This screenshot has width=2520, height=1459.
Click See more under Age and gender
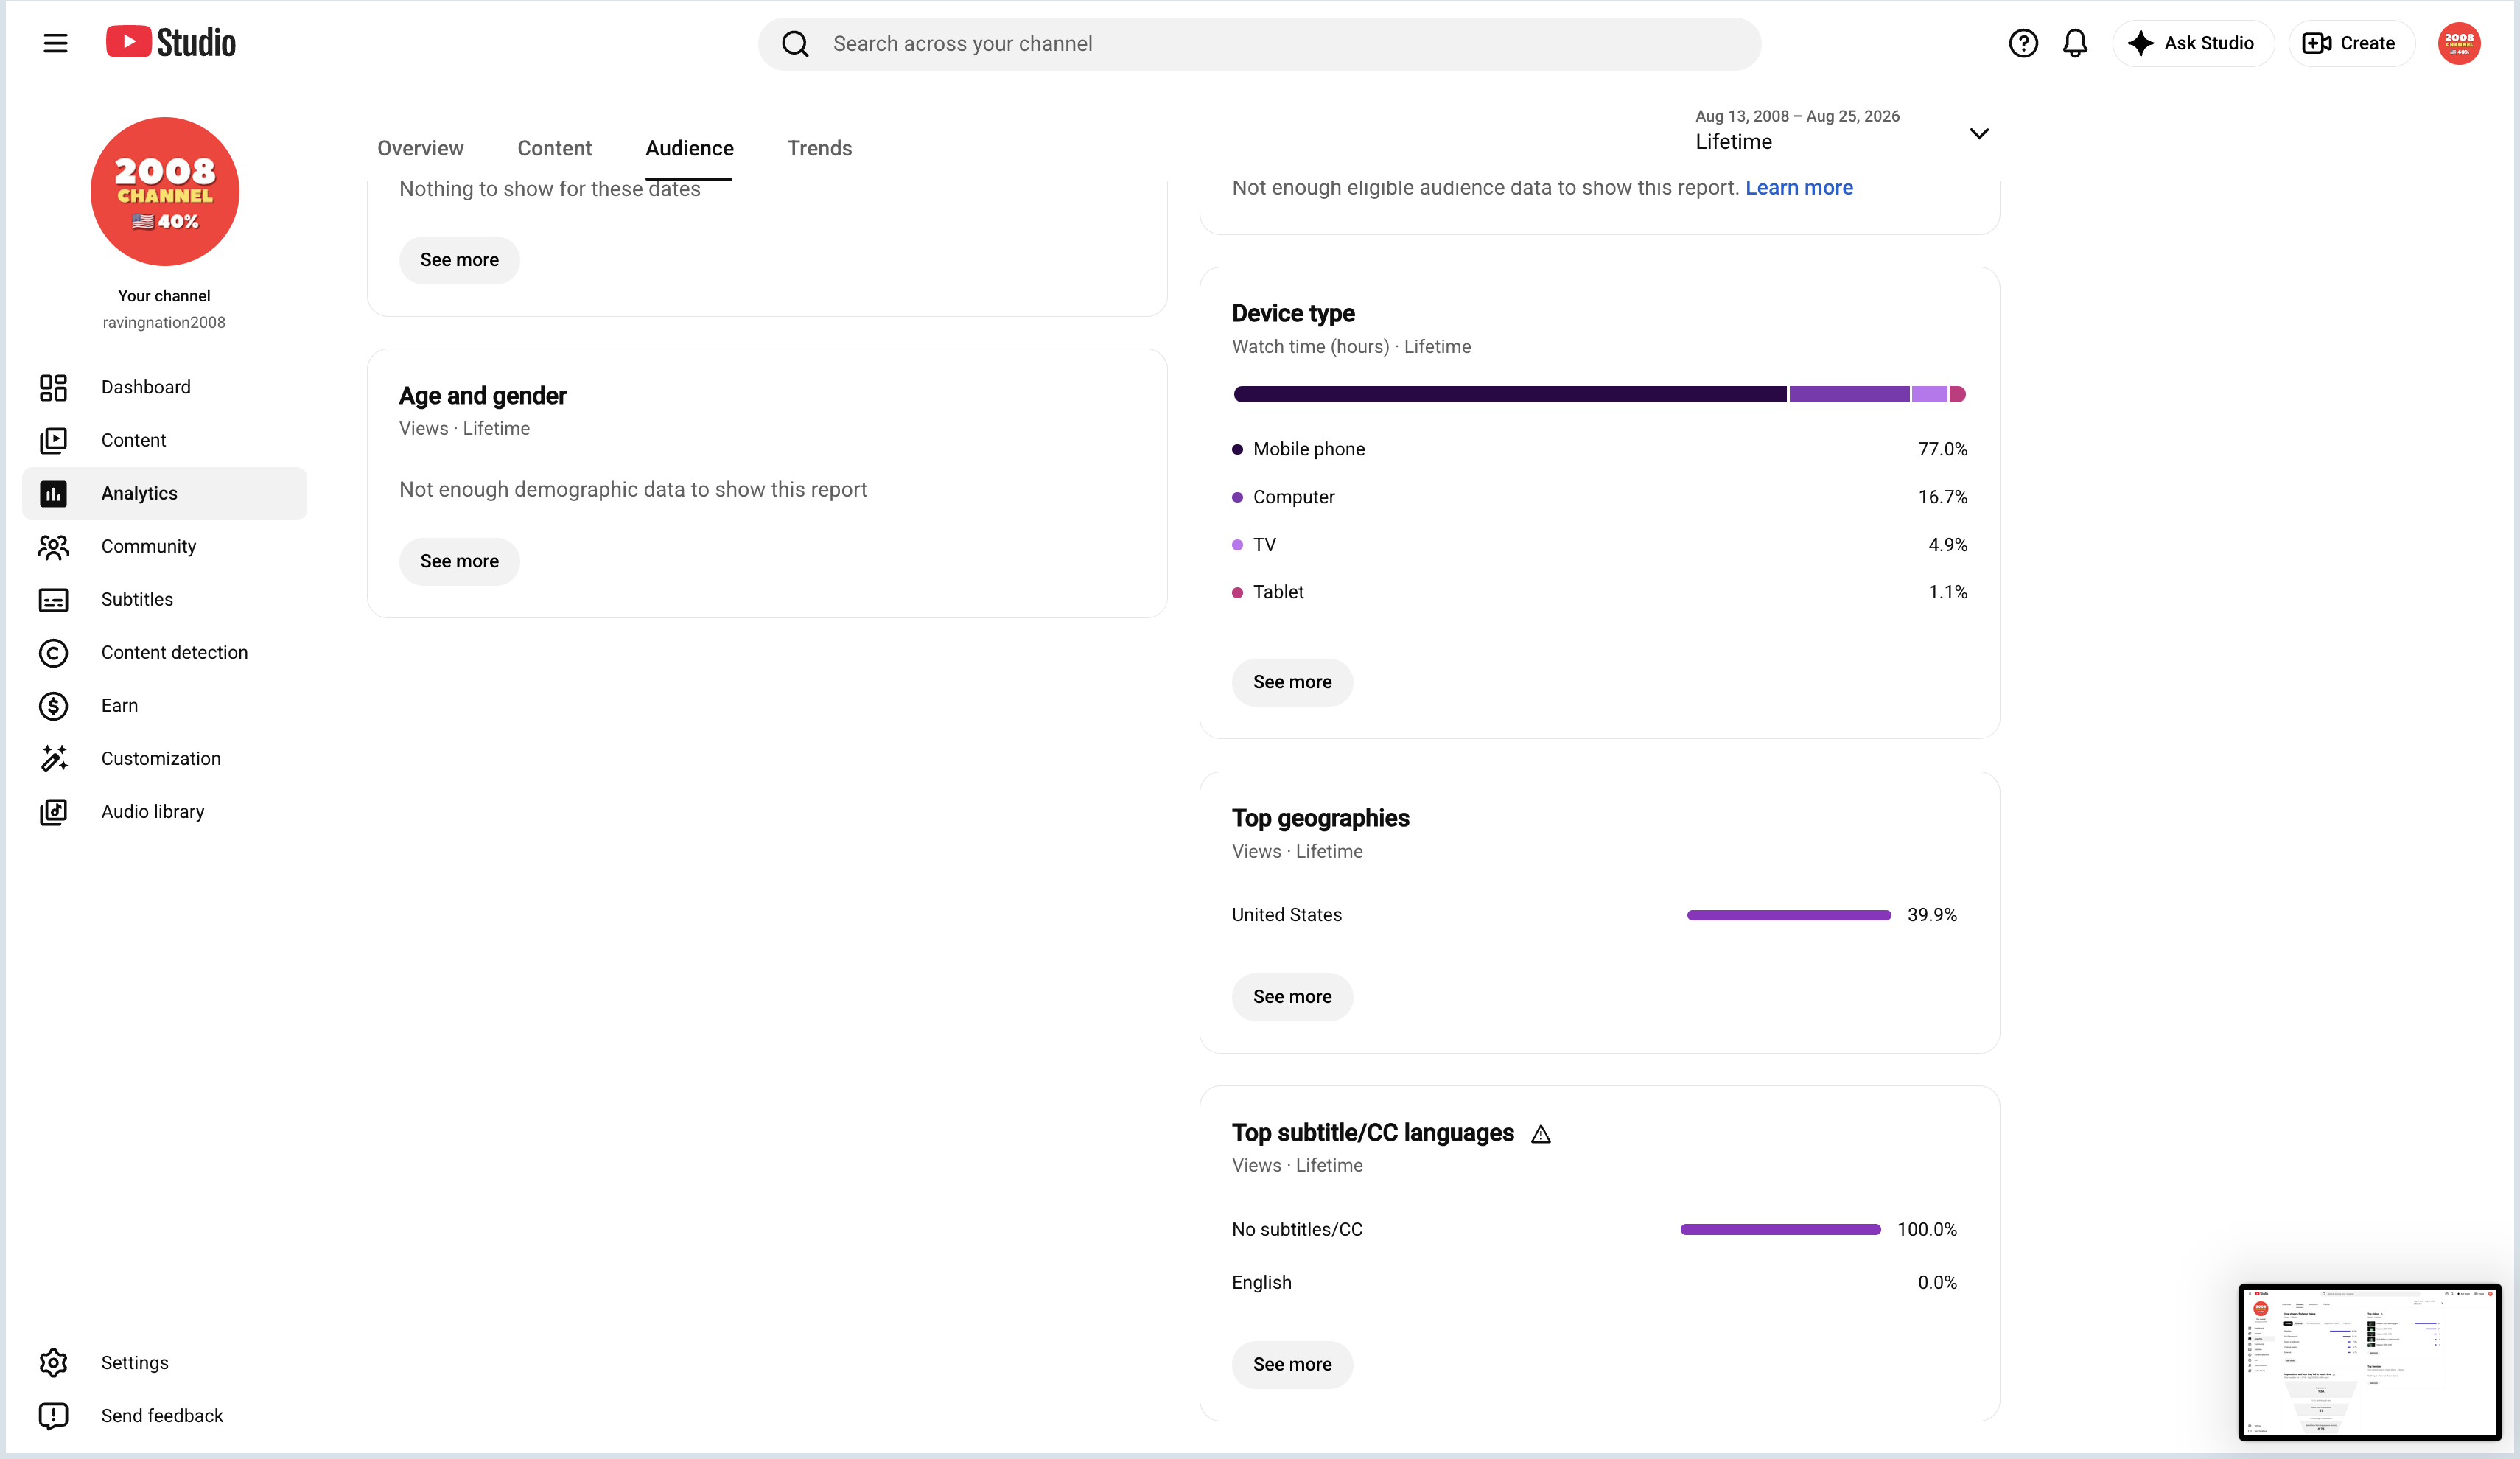coord(459,561)
